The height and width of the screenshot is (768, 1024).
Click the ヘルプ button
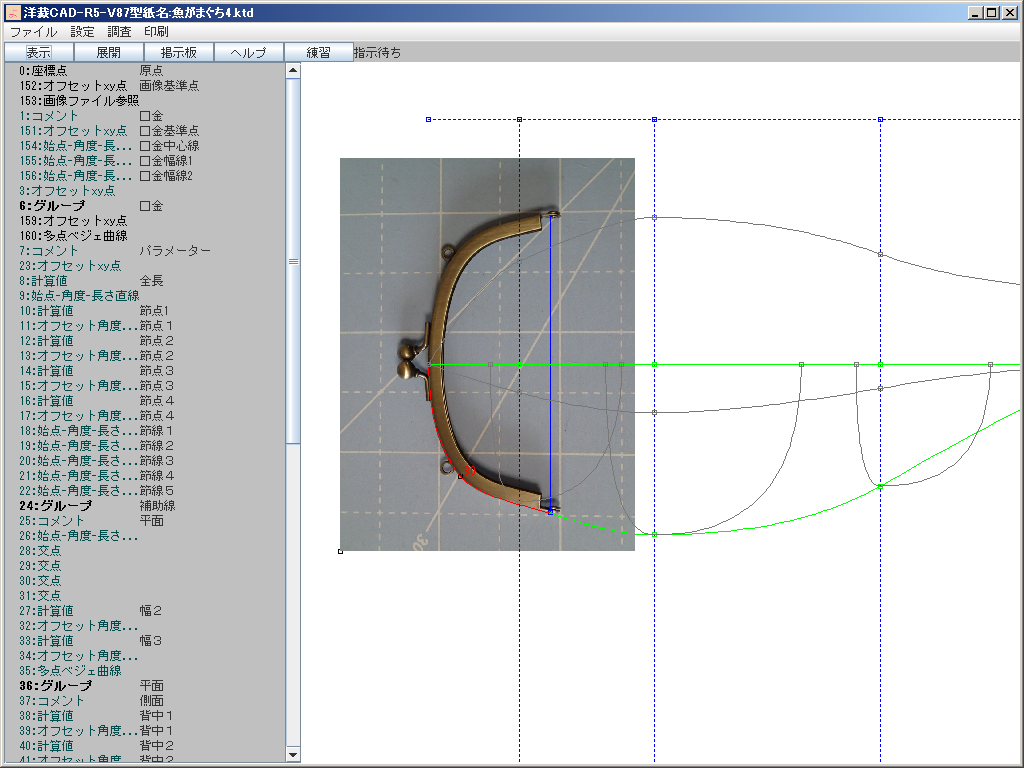(249, 52)
